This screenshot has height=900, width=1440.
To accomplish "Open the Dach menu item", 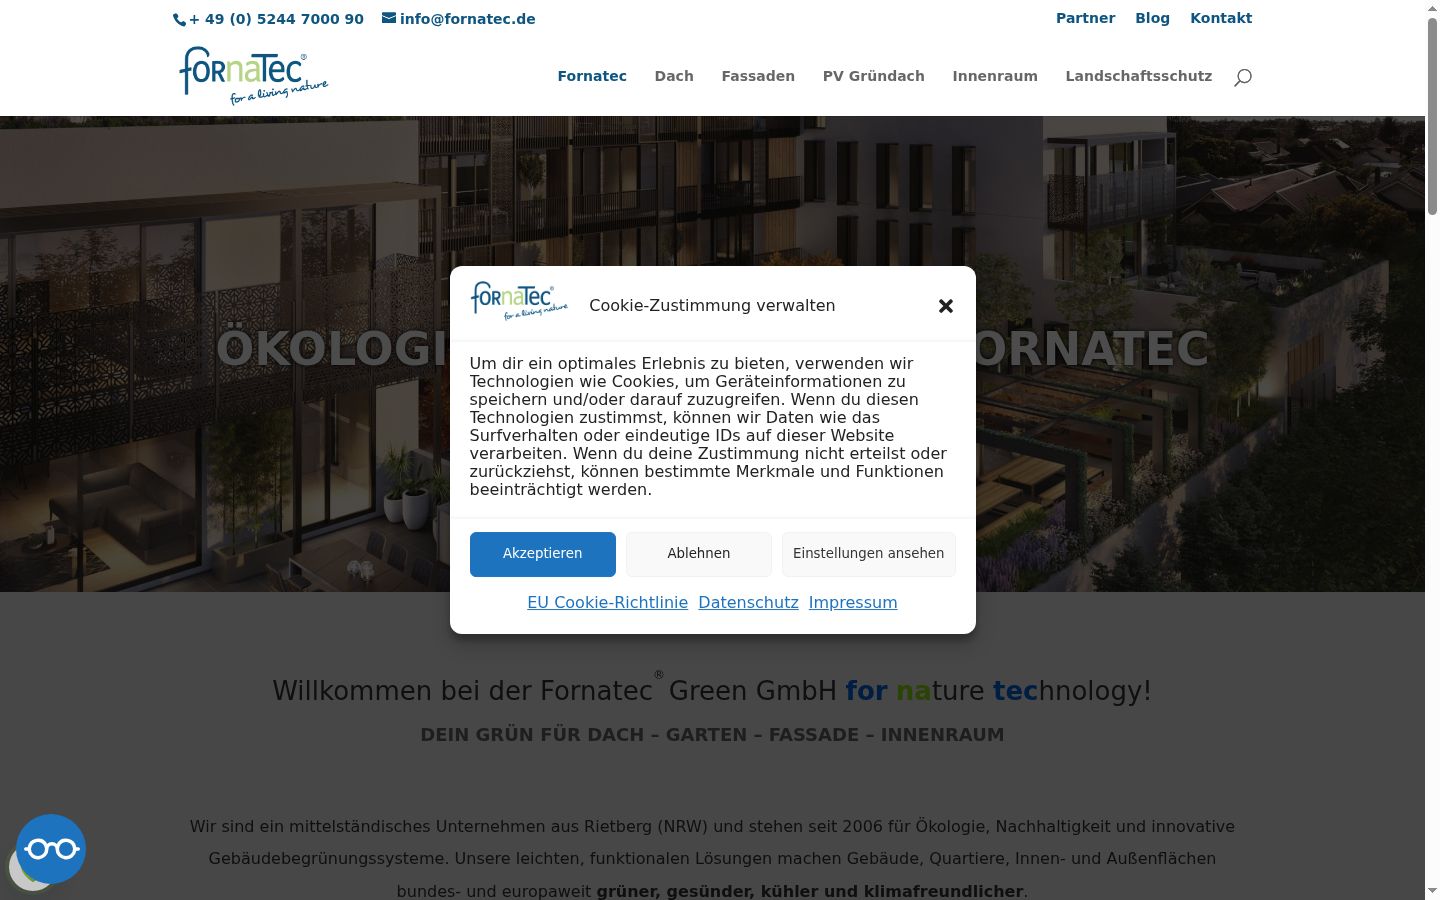I will tap(674, 76).
